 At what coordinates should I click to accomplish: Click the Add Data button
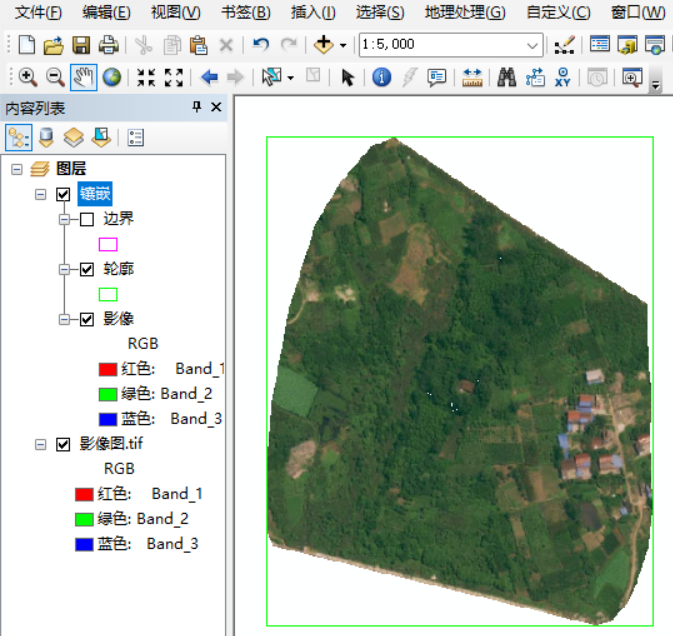[323, 45]
